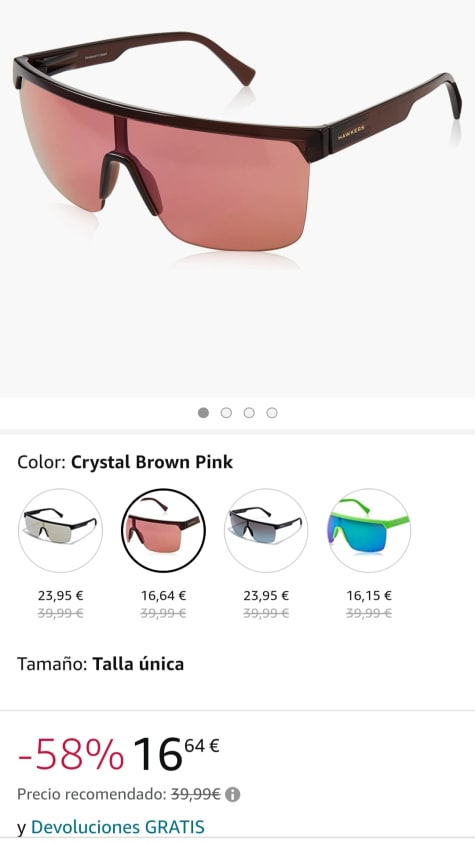Screen dimensions: 475x844
Task: Click the large 16,64 € current price
Action: [x=176, y=755]
